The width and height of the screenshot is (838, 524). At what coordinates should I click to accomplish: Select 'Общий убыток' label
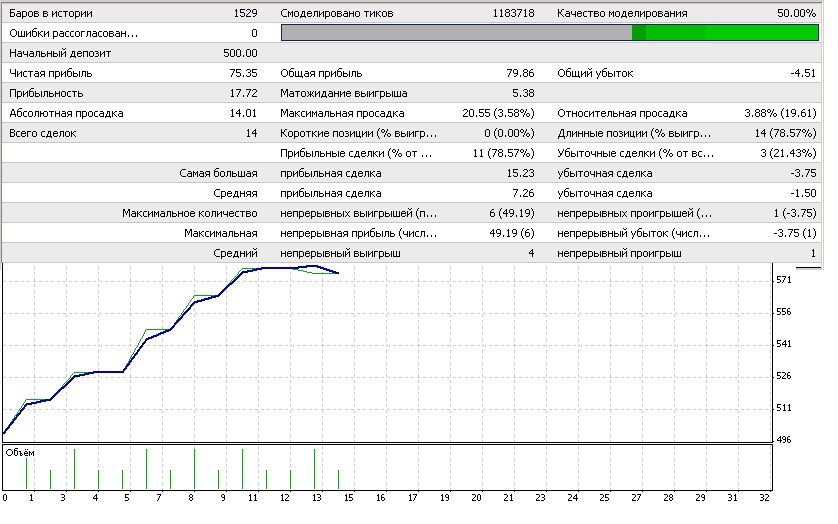coord(595,73)
